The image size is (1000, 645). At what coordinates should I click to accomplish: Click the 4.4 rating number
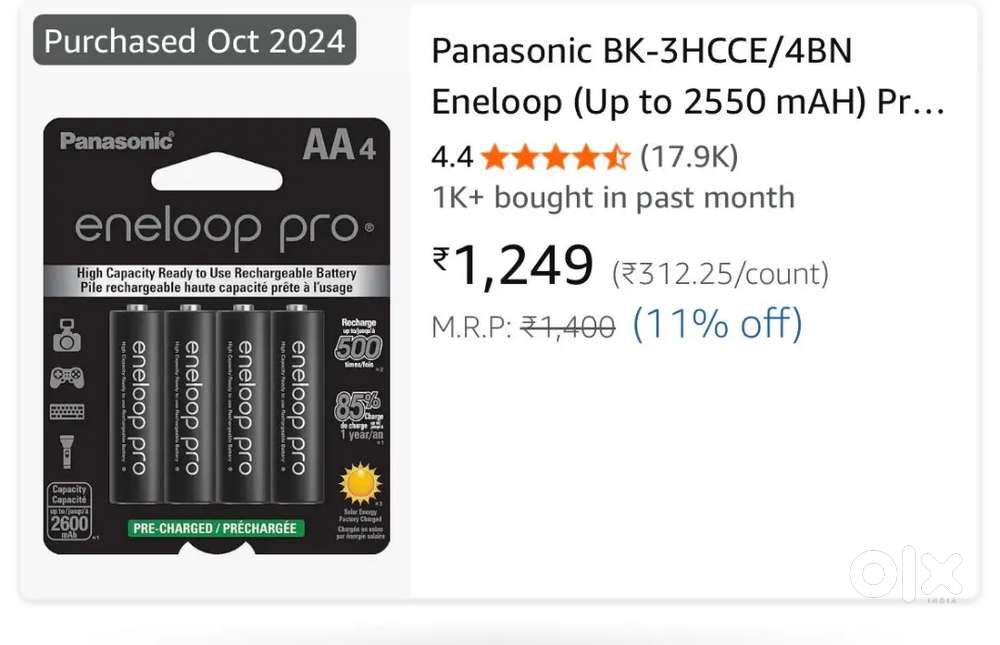(451, 157)
